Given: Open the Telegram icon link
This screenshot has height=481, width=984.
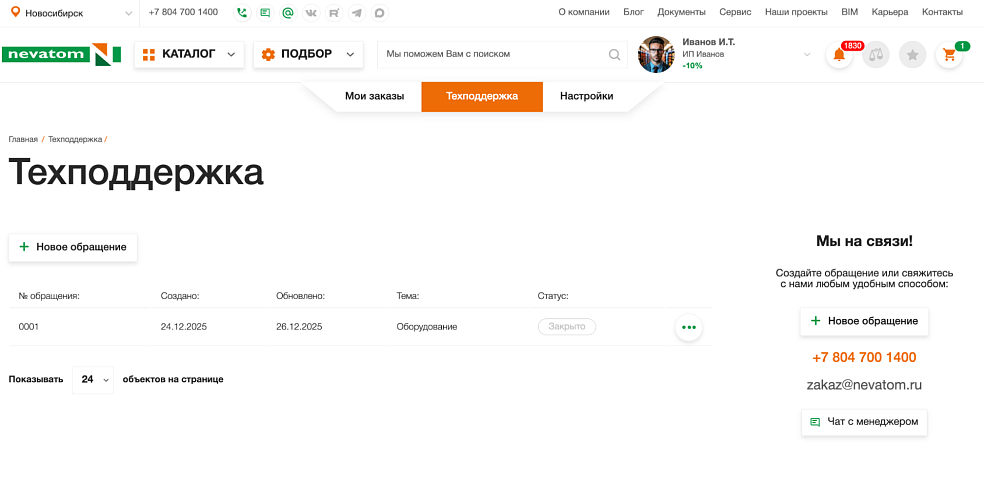Looking at the screenshot, I should click(357, 13).
